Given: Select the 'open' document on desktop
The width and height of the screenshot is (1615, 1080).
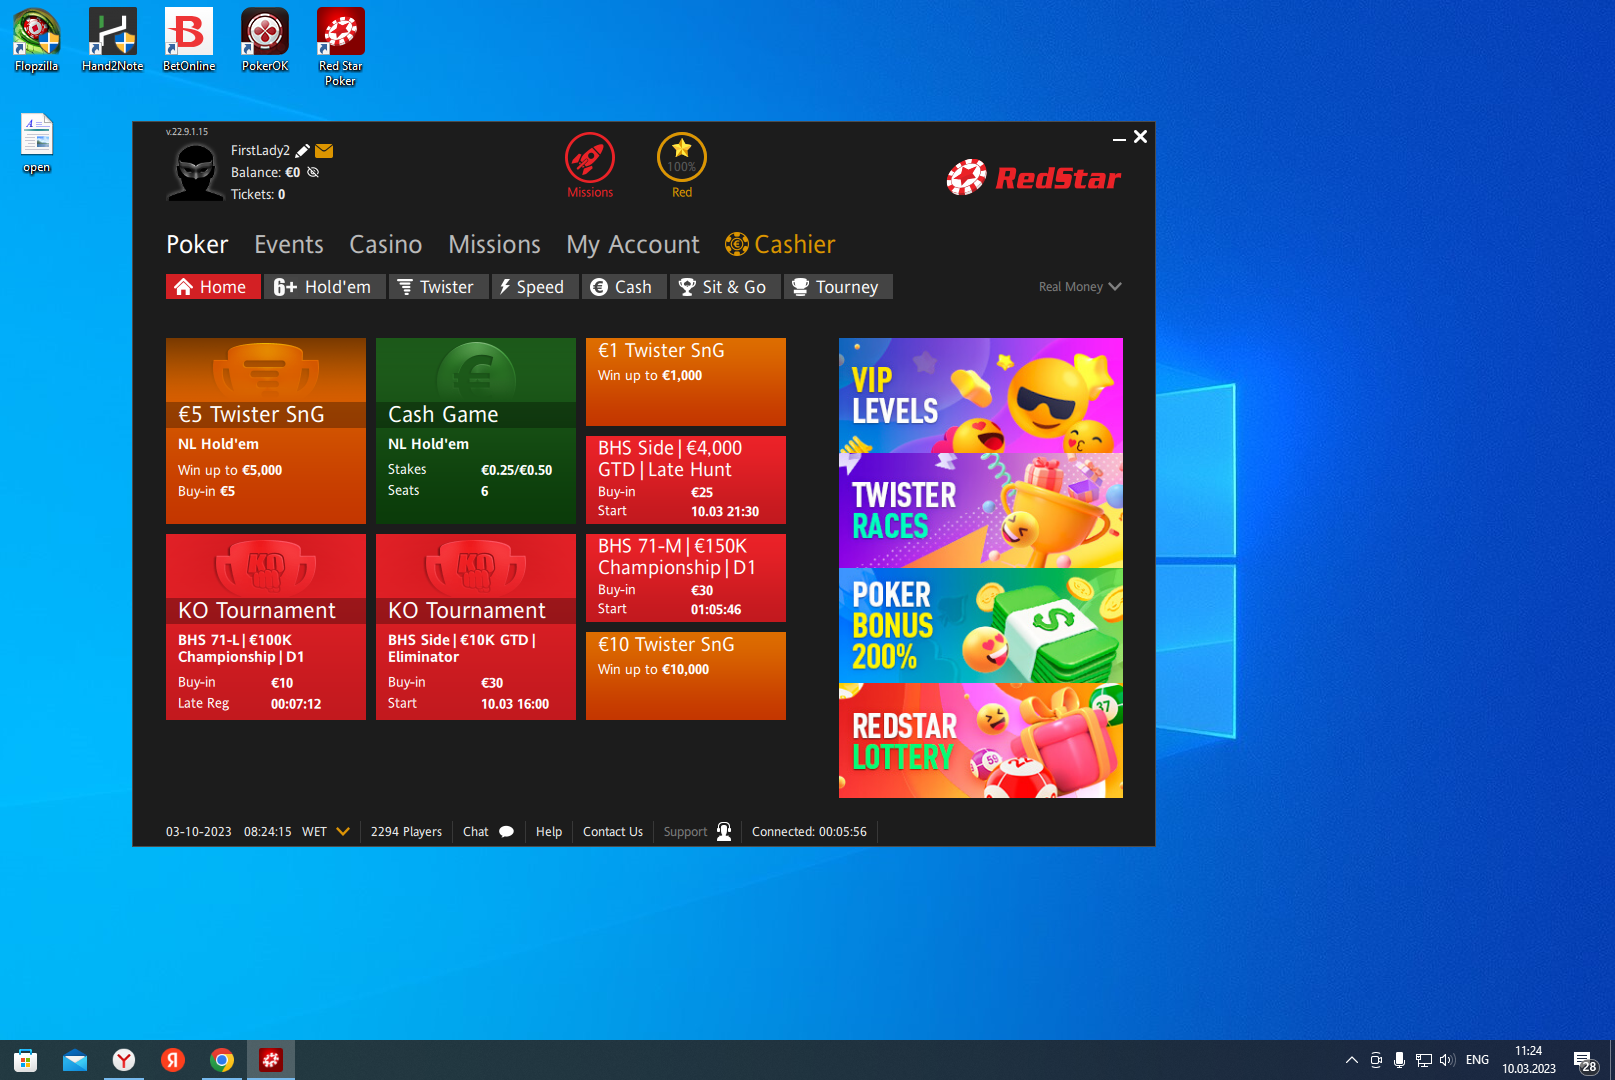Looking at the screenshot, I should pos(37,144).
